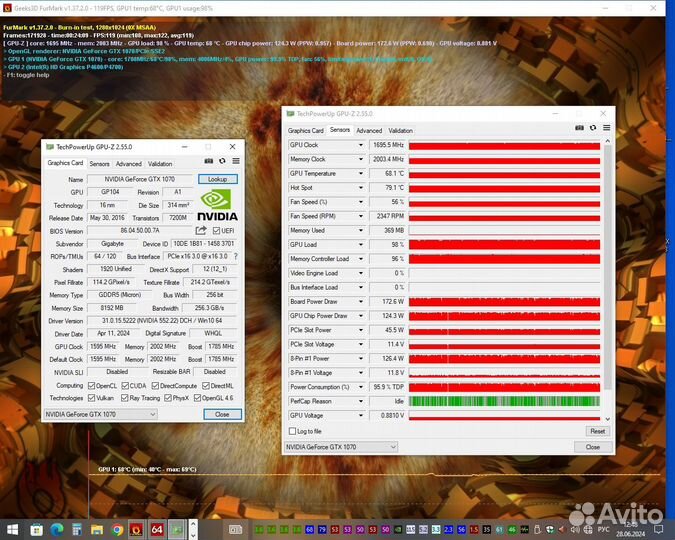Switch to Sensors tab in left GPU-Z window
The image size is (675, 540).
pos(99,164)
